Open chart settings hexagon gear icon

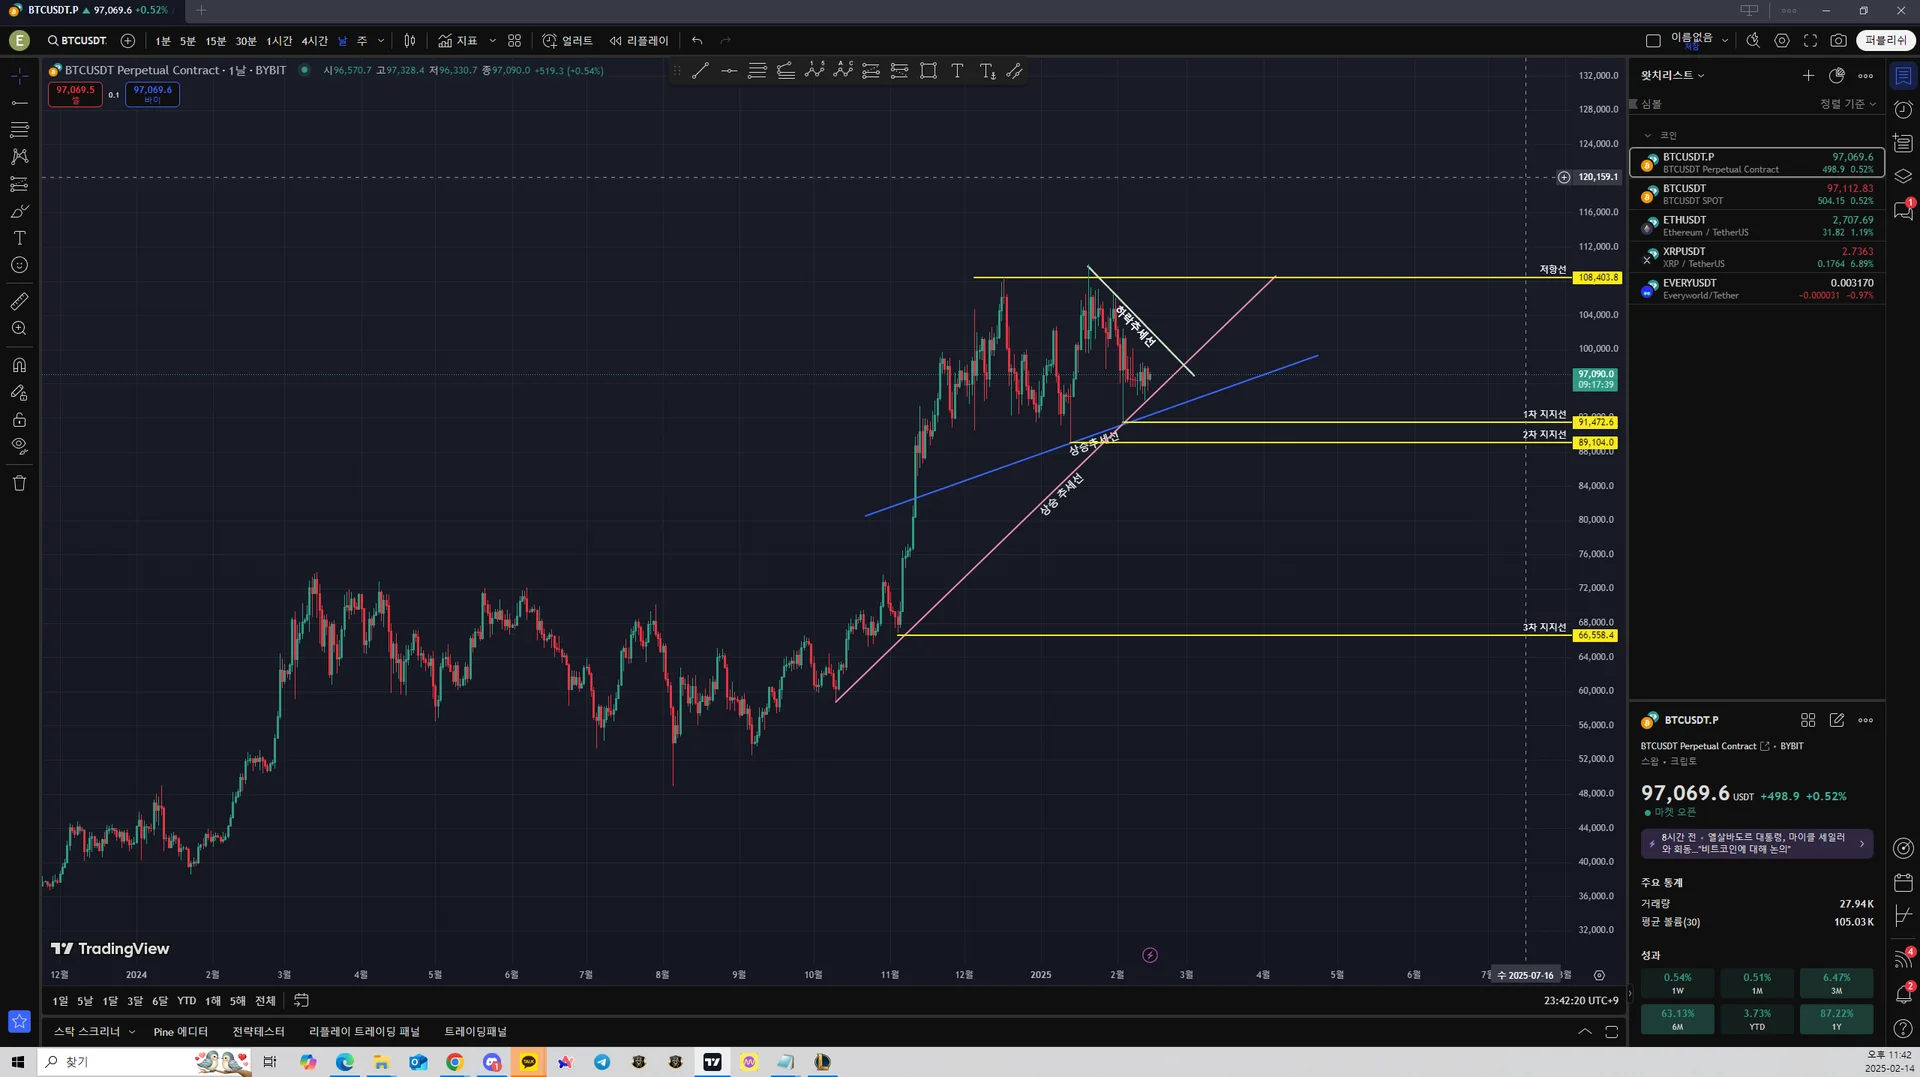pyautogui.click(x=1782, y=41)
